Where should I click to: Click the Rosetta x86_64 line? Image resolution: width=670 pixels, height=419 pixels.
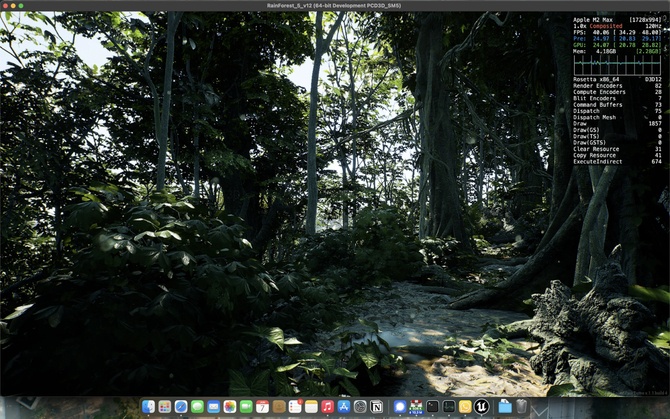coord(617,79)
